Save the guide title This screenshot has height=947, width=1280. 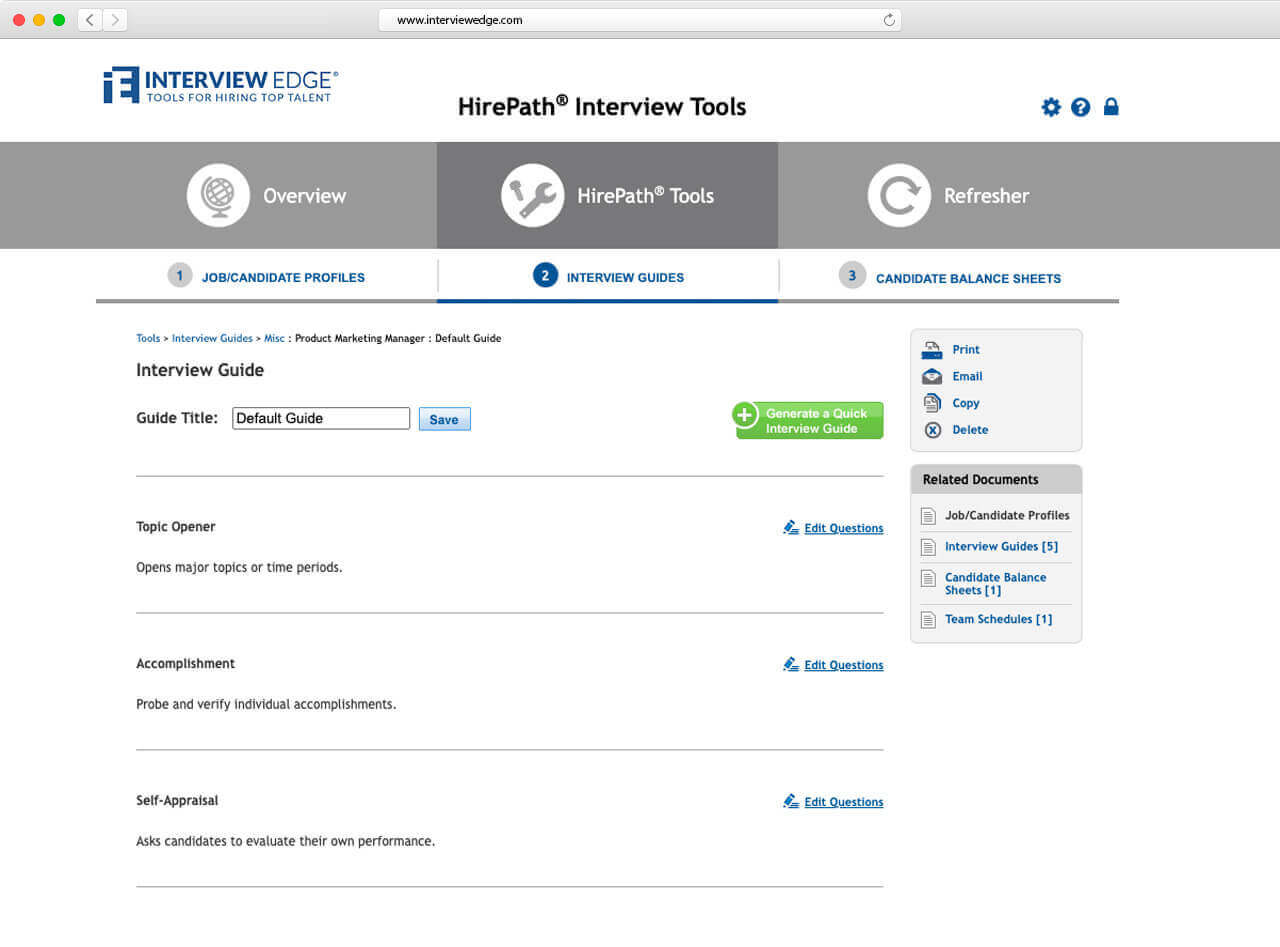tap(444, 419)
